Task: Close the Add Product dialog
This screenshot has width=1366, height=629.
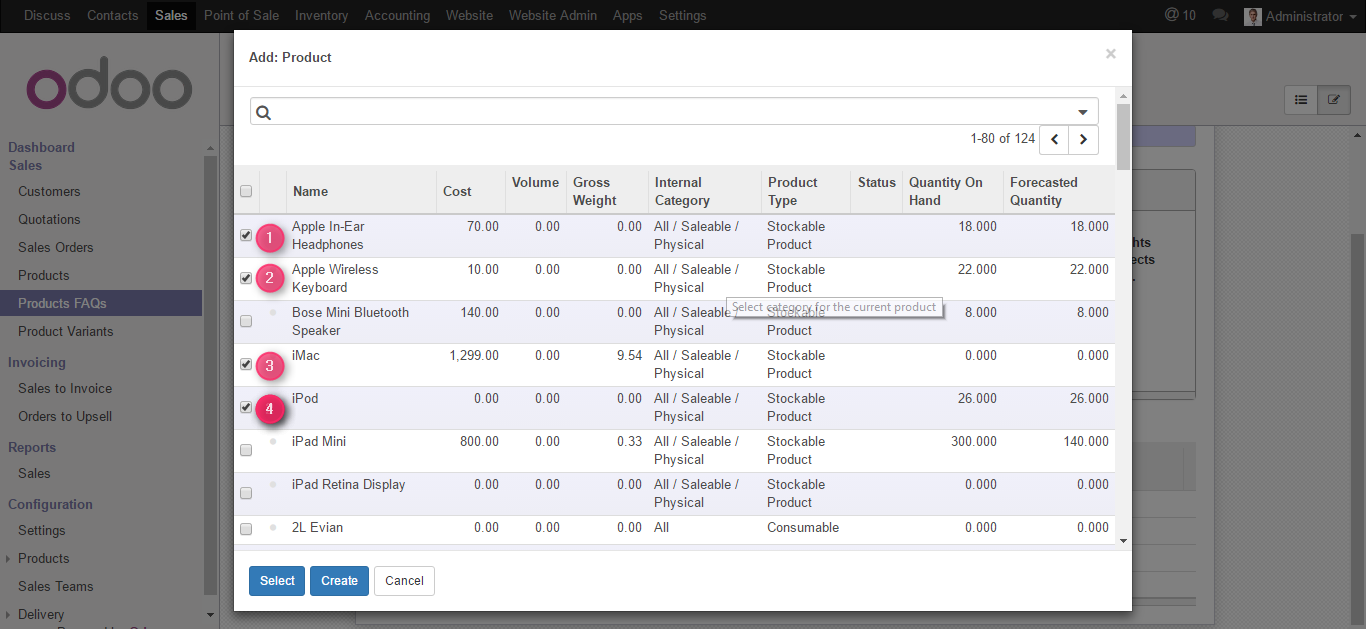Action: pyautogui.click(x=1110, y=54)
